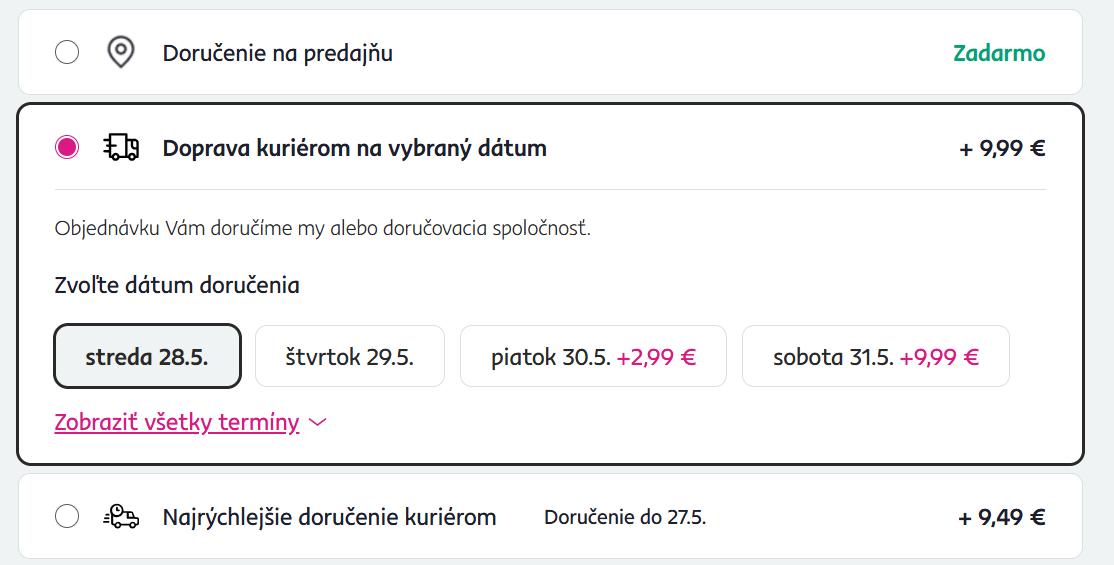Select the Doručenie na predajňu radio button
Image resolution: width=1114 pixels, height=565 pixels.
pos(67,53)
